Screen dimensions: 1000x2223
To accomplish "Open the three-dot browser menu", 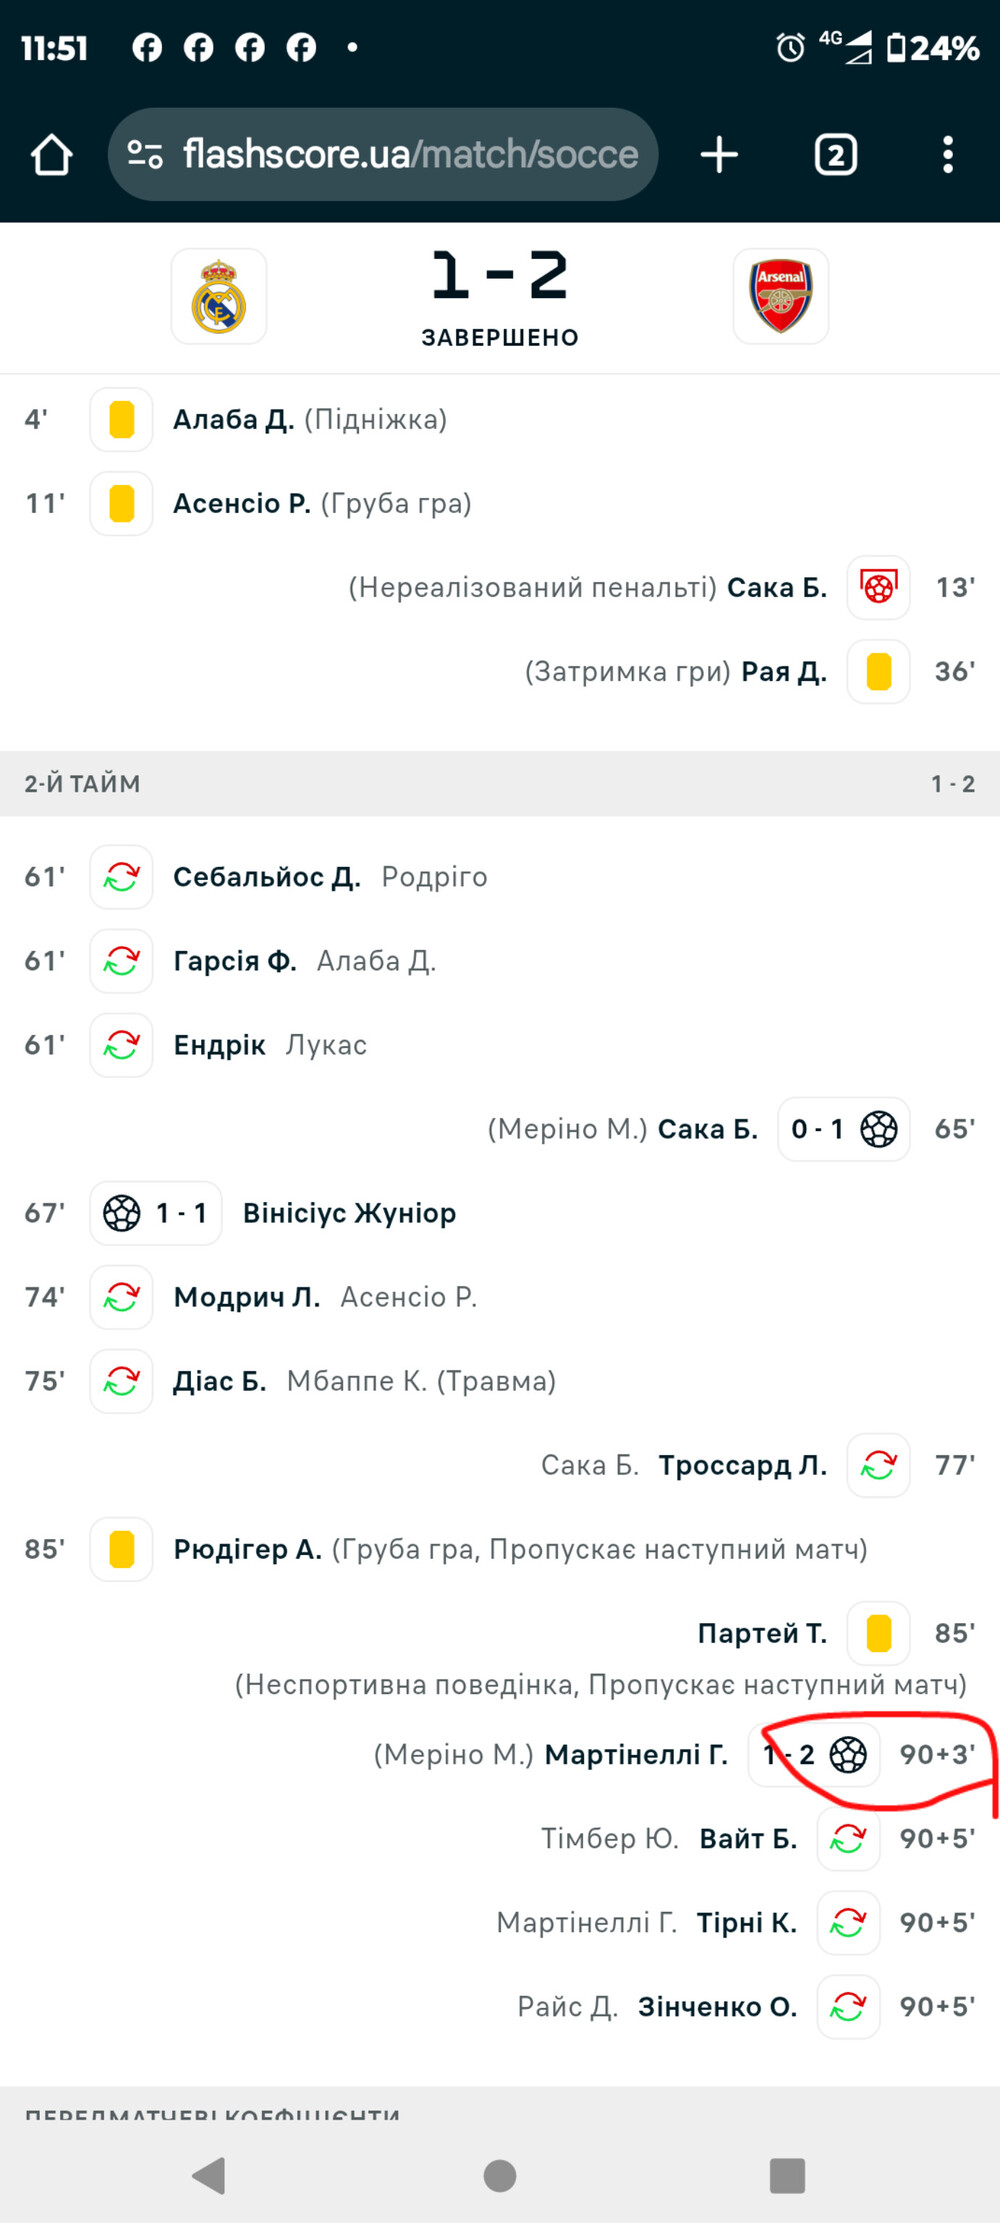I will (947, 155).
